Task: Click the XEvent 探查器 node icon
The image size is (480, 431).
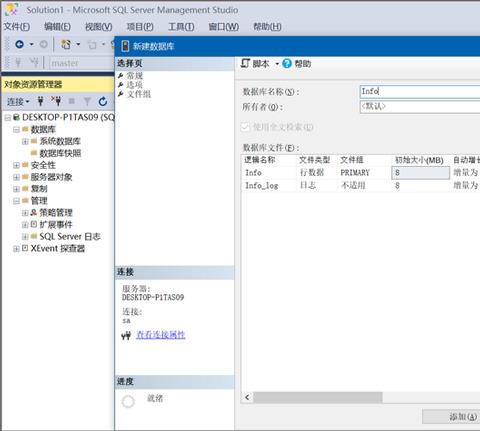Action: pos(25,248)
